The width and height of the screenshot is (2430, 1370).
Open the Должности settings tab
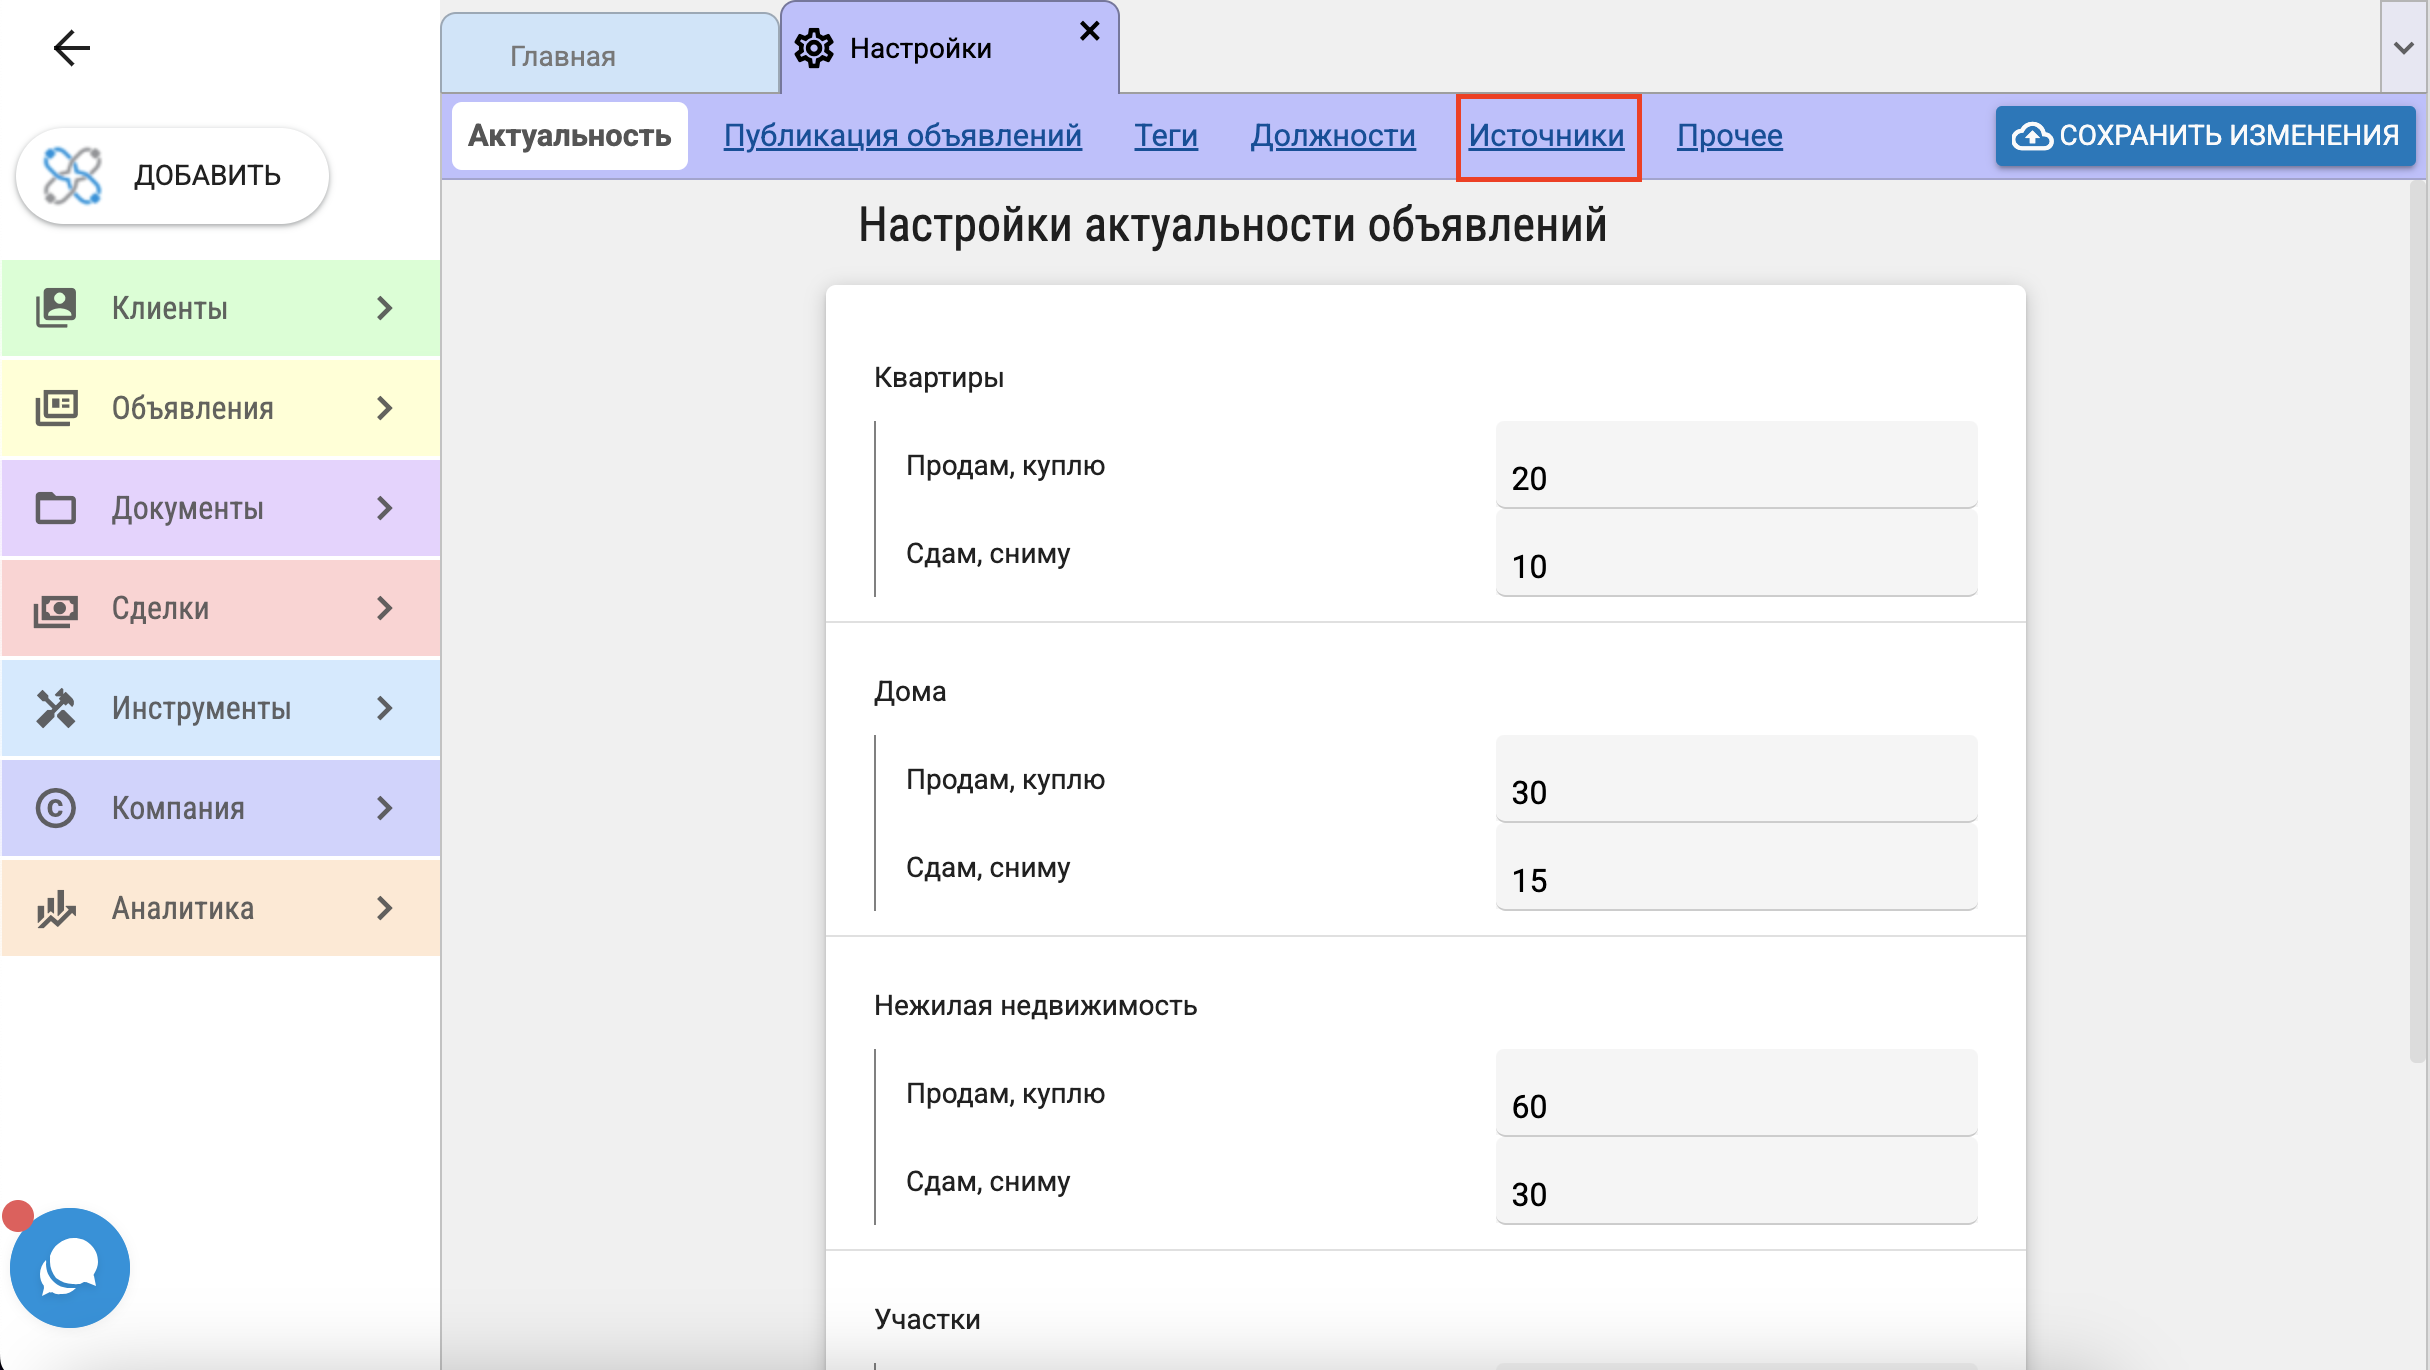1333,135
